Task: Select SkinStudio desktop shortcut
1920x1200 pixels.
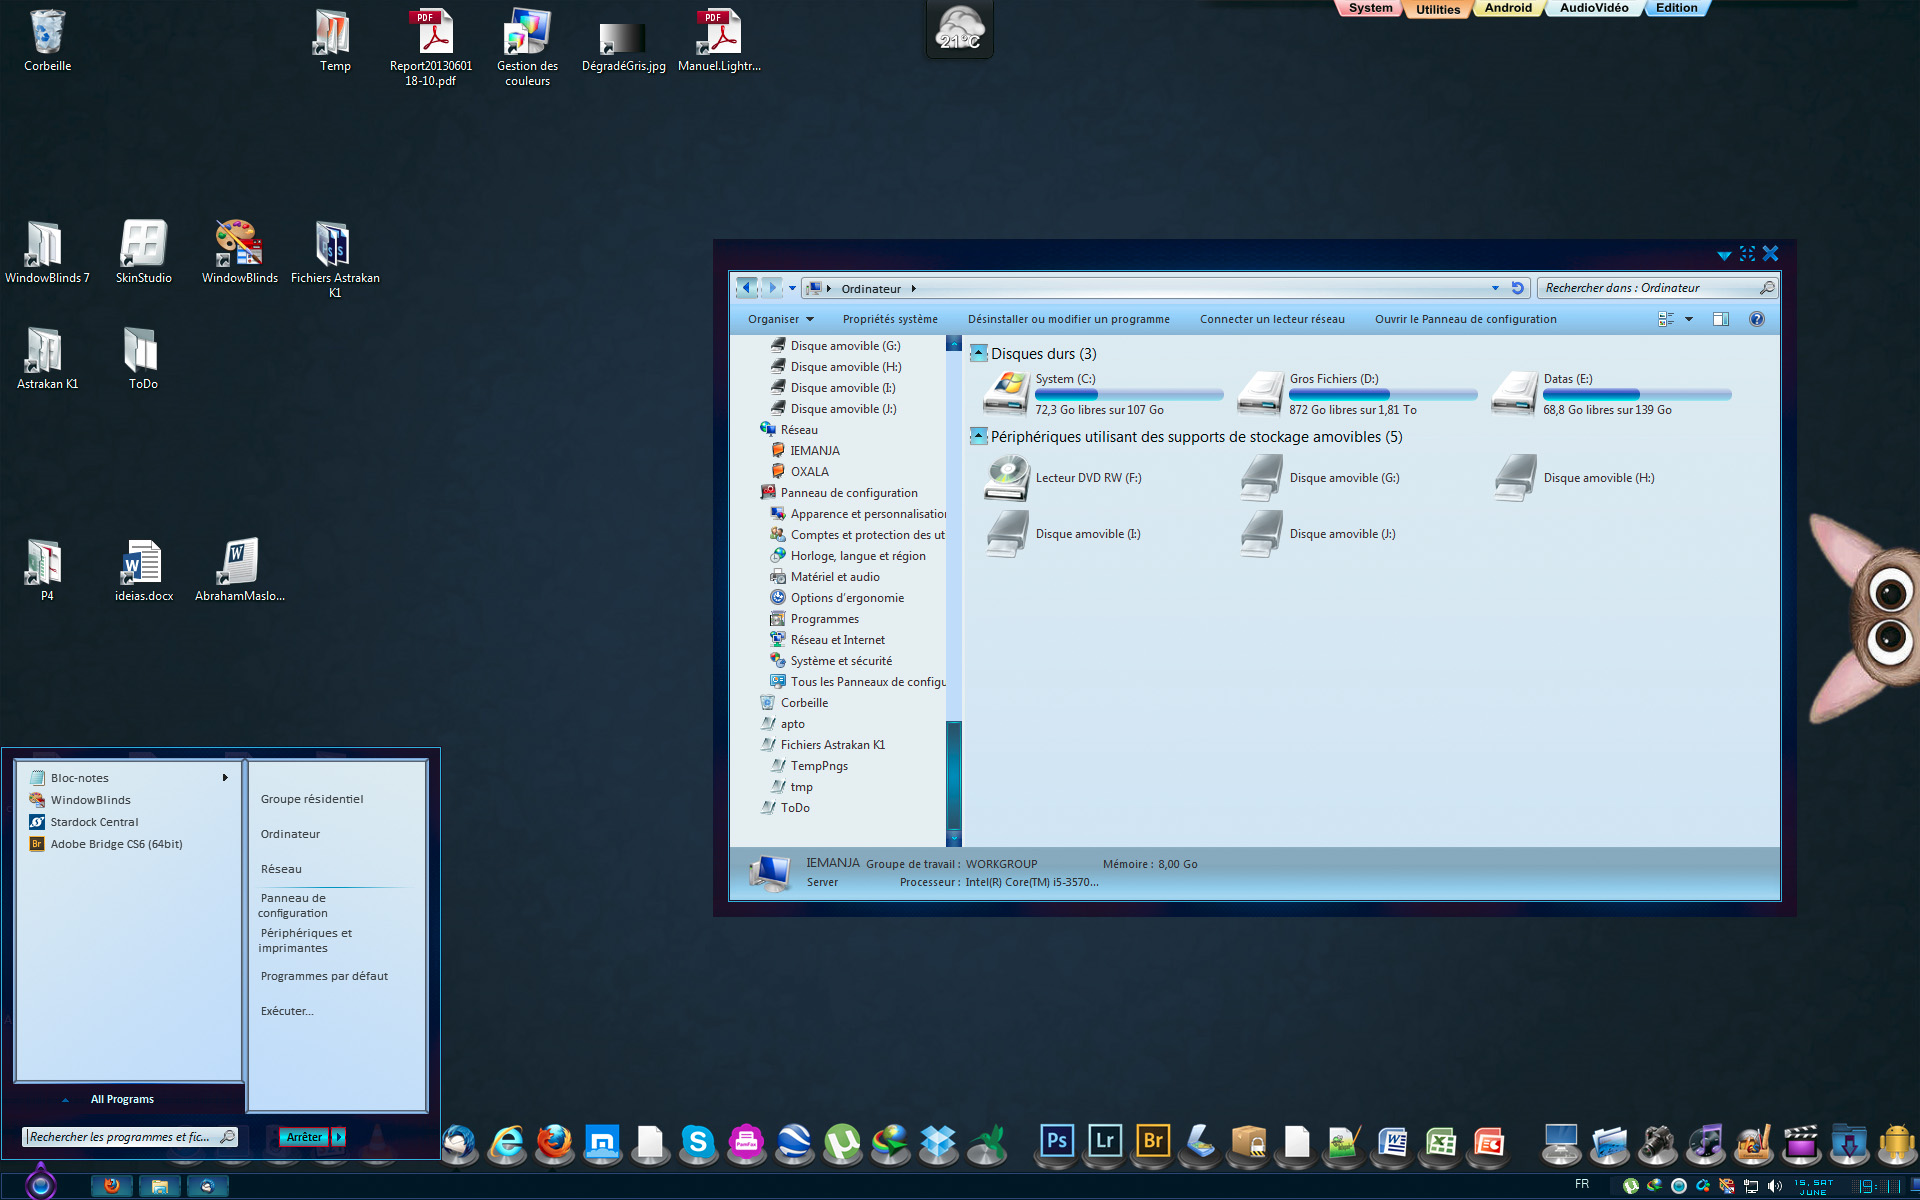Action: (143, 252)
